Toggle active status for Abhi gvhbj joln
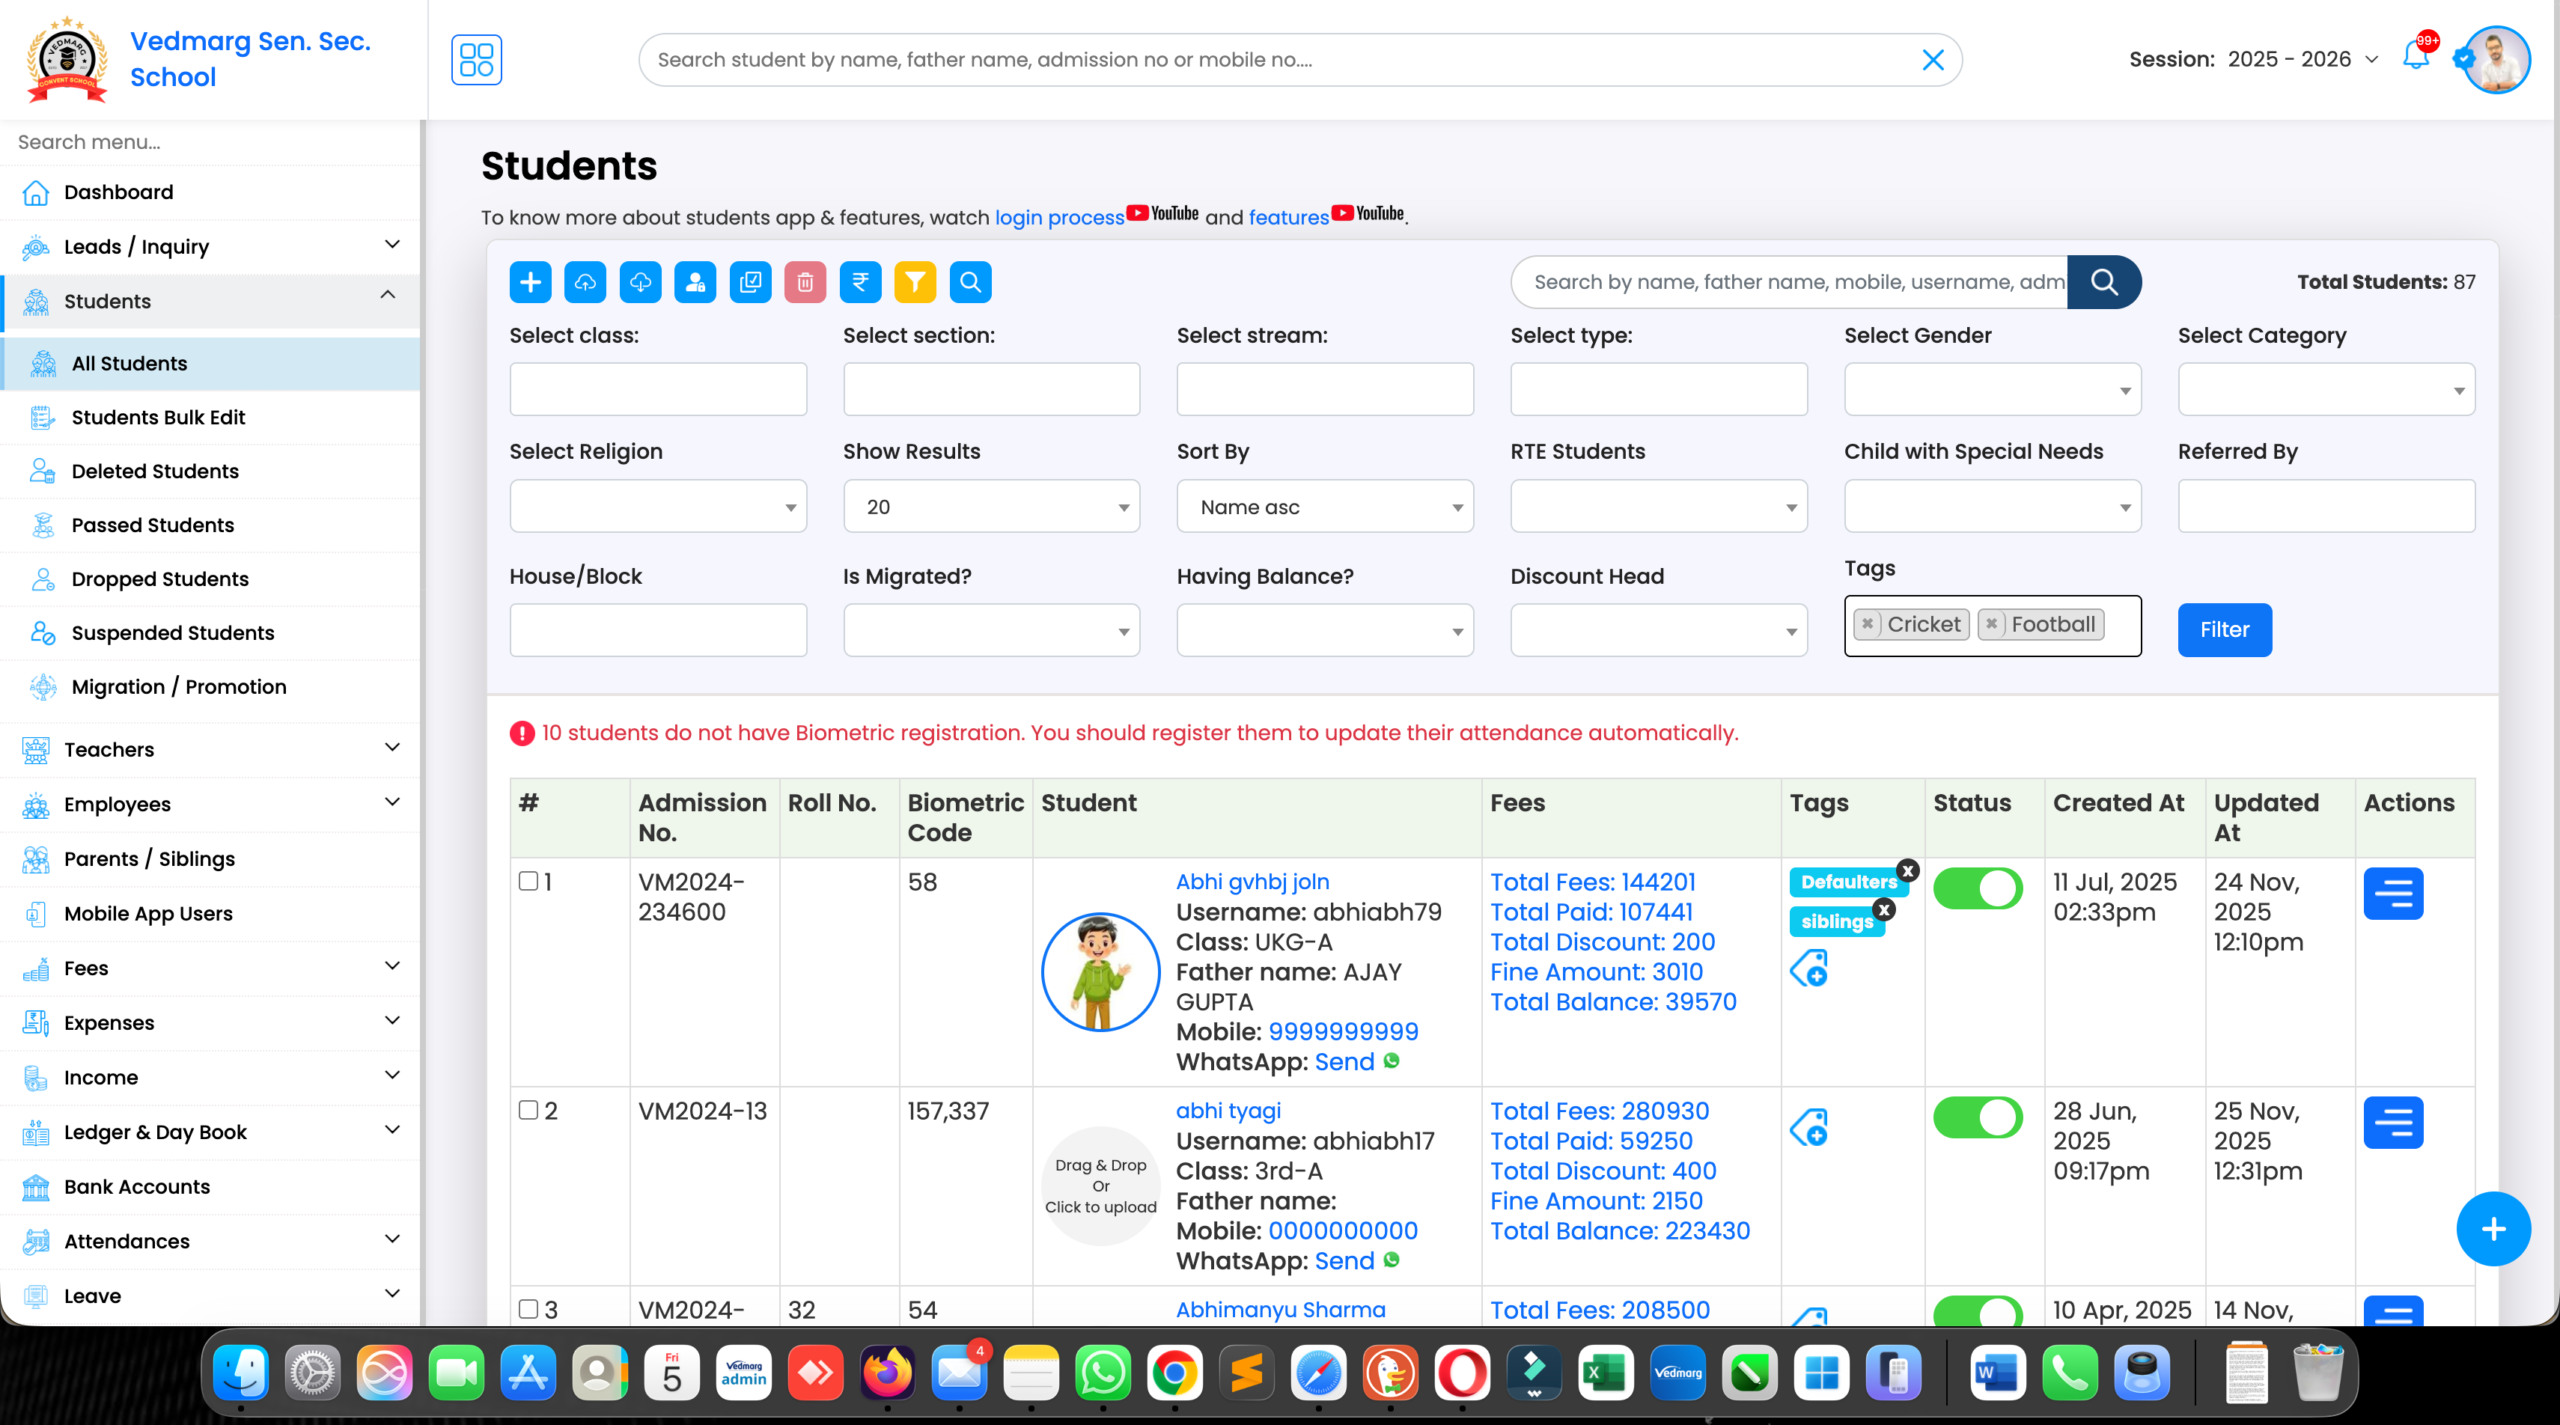2560x1425 pixels. [1977, 888]
